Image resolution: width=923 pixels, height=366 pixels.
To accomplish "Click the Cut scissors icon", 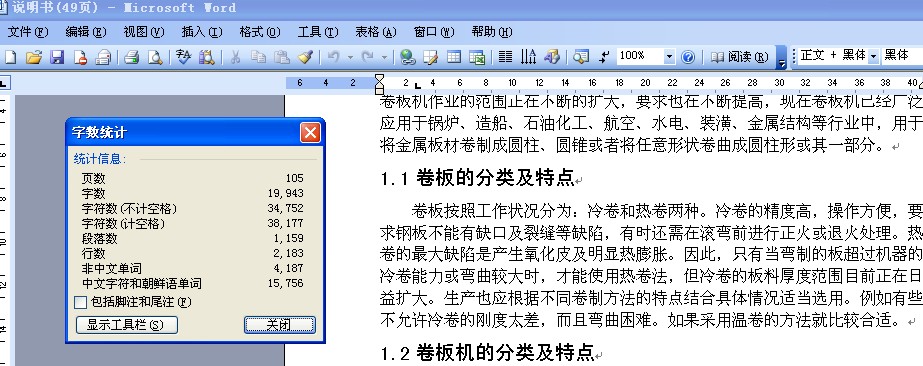I will click(x=235, y=57).
